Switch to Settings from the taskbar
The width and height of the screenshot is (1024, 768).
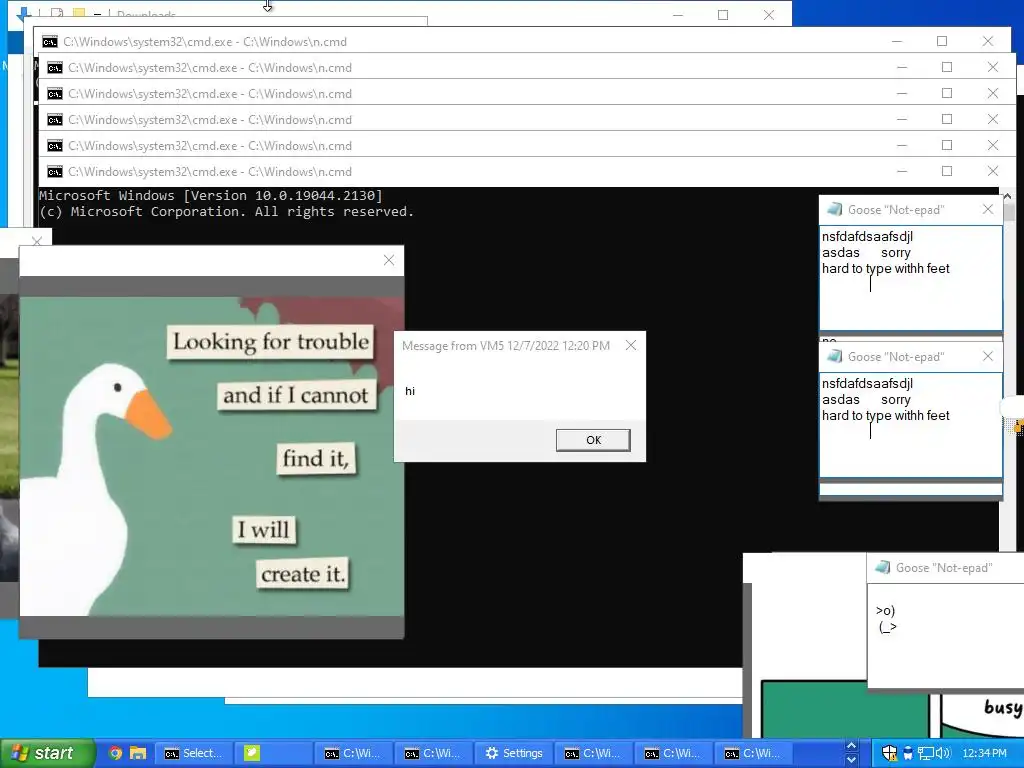(514, 753)
